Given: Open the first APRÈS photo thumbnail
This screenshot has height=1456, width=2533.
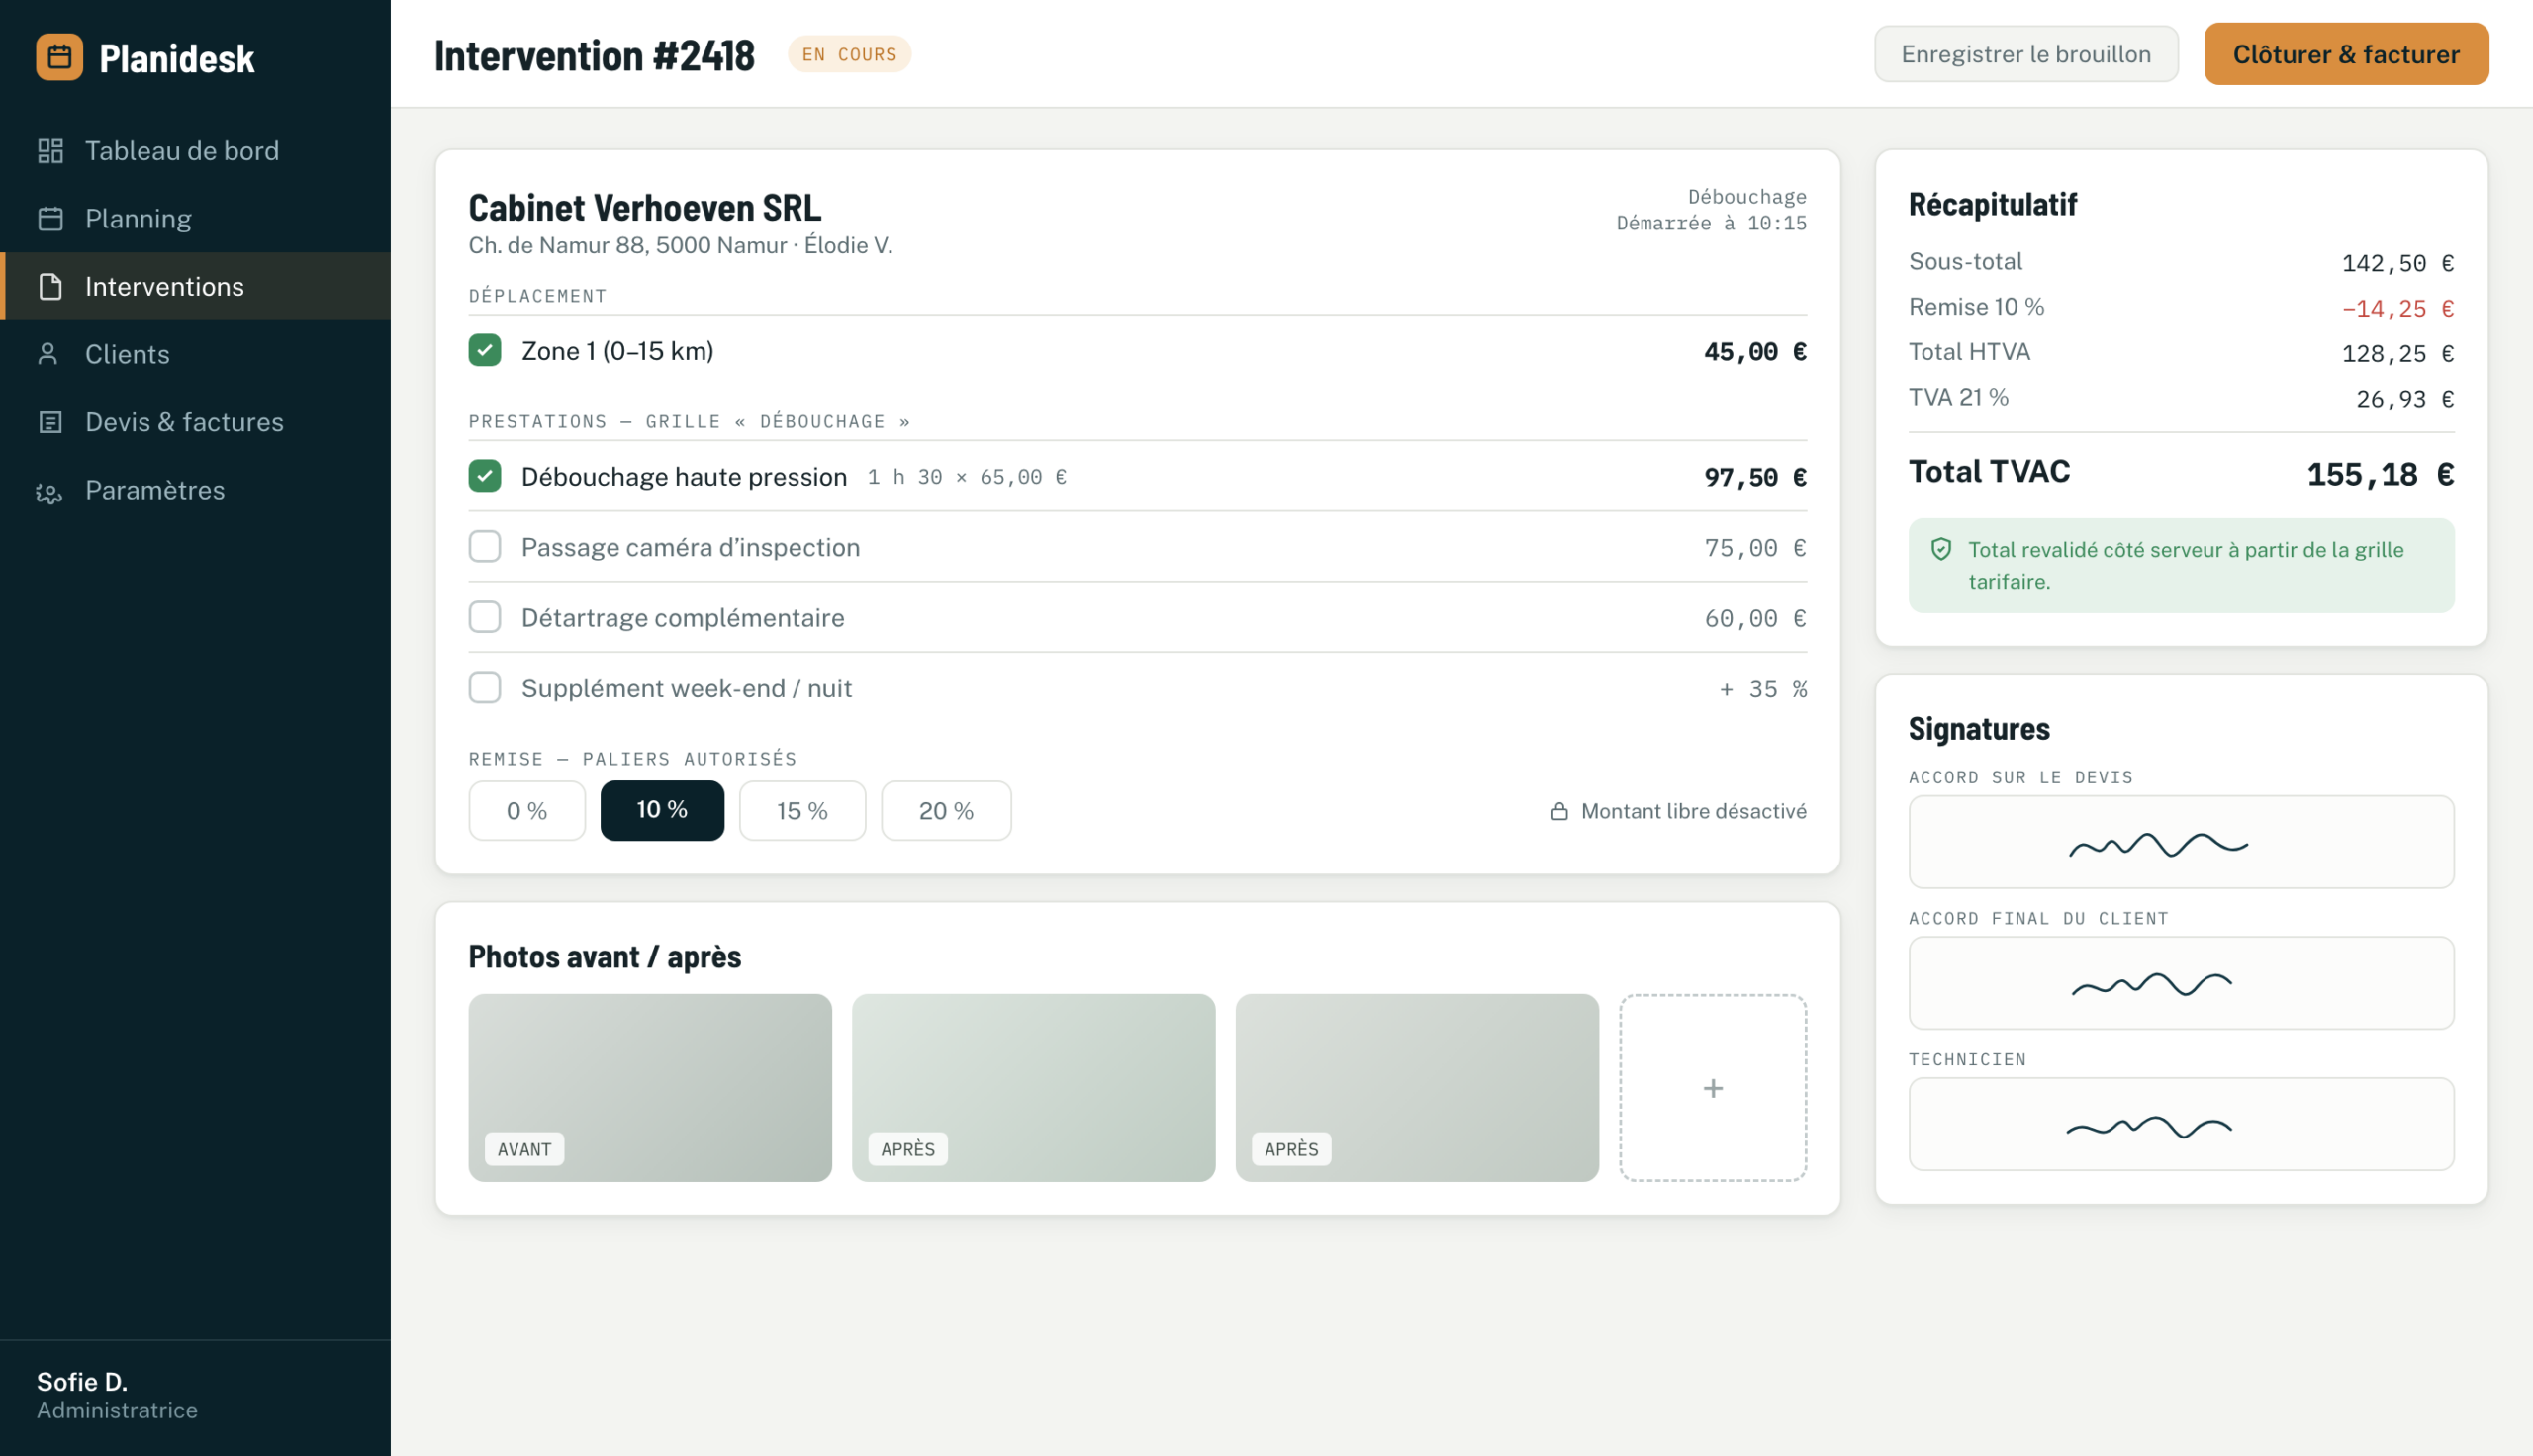Looking at the screenshot, I should coord(1033,1088).
